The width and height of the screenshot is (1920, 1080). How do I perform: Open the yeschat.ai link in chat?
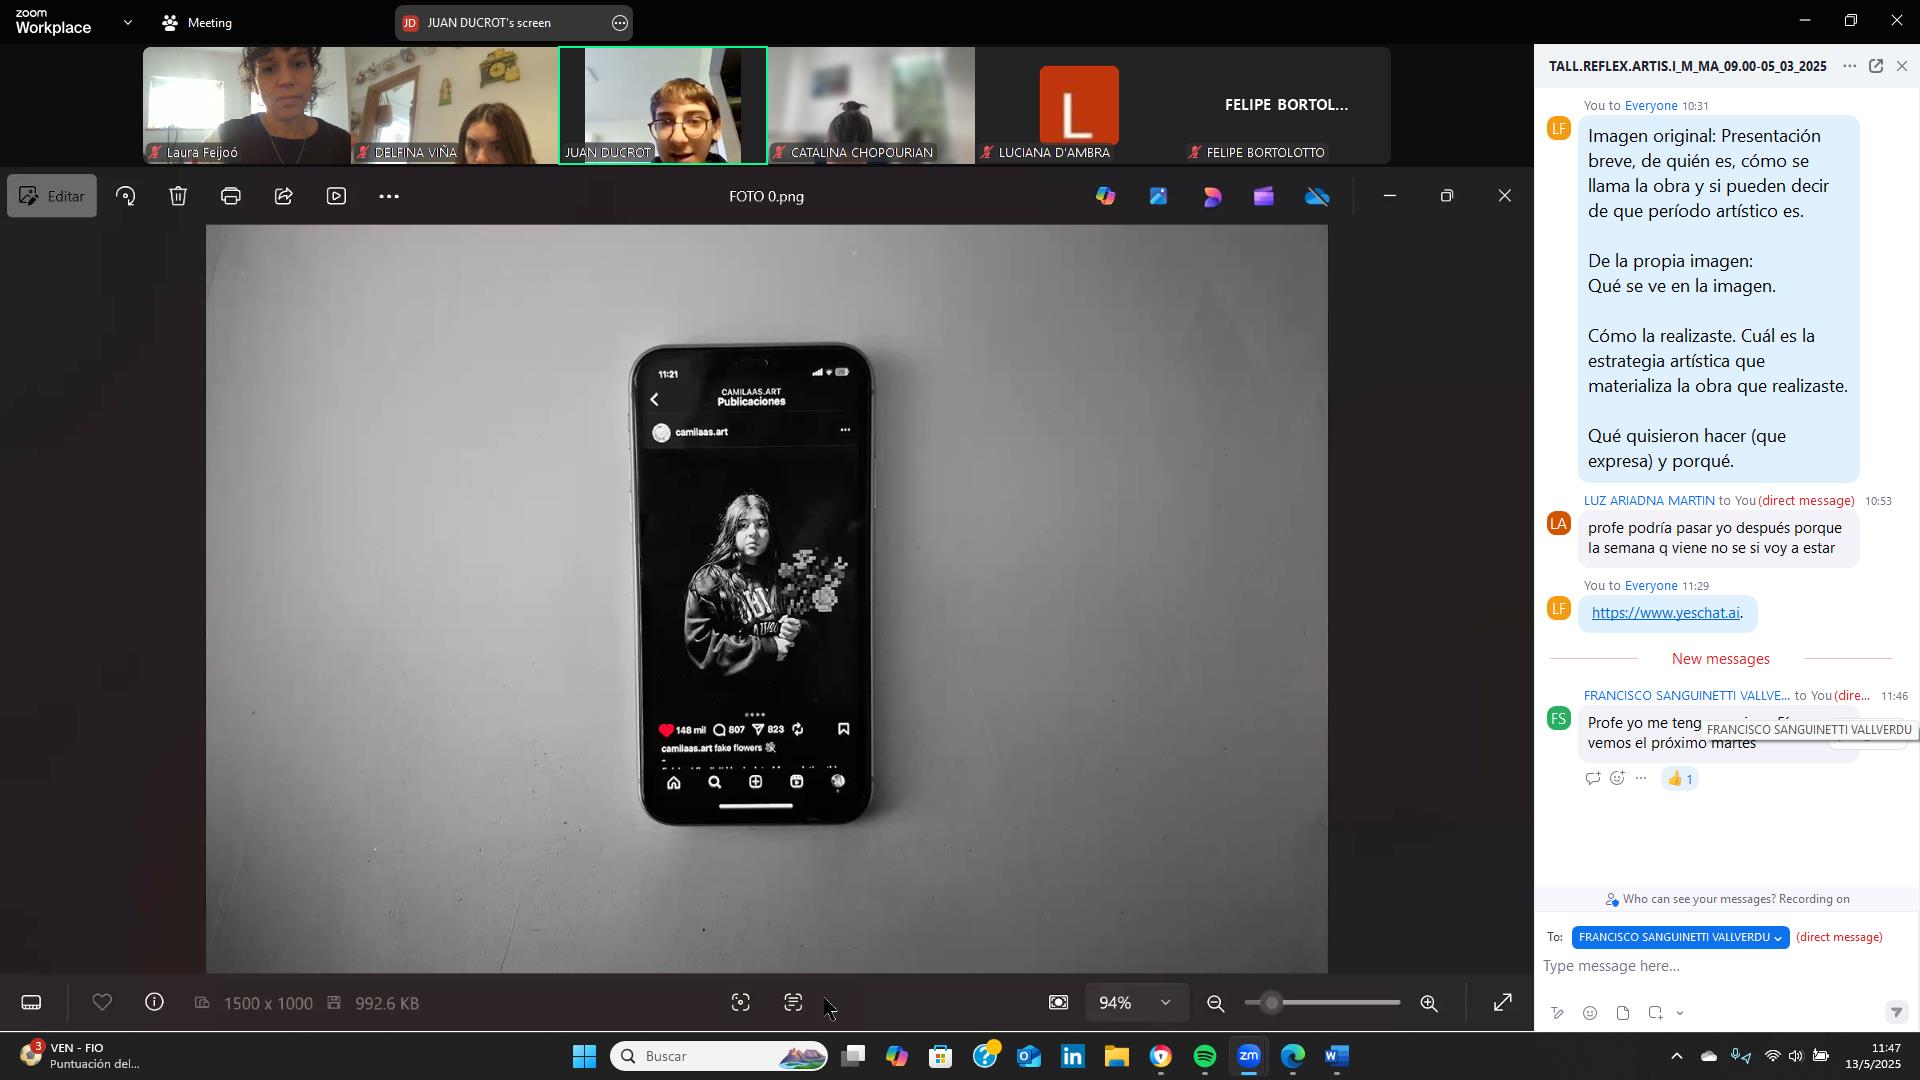coord(1665,613)
